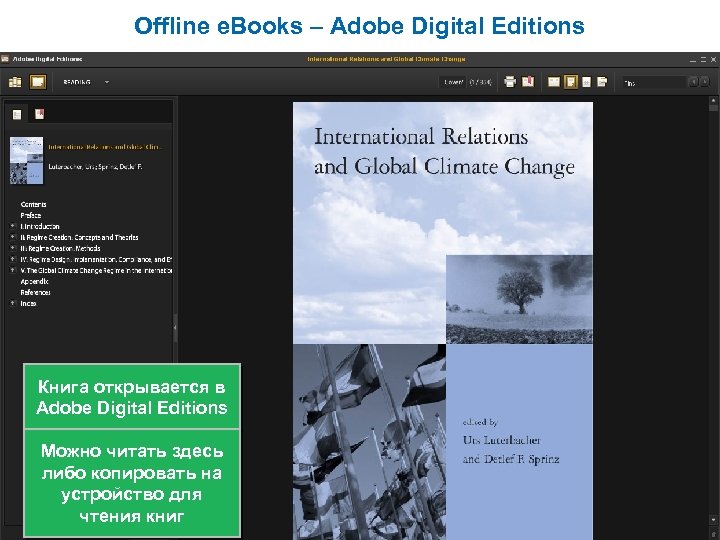Image resolution: width=720 pixels, height=540 pixels.
Task: Click the vertical scrollbar down arrow
Action: (x=713, y=519)
